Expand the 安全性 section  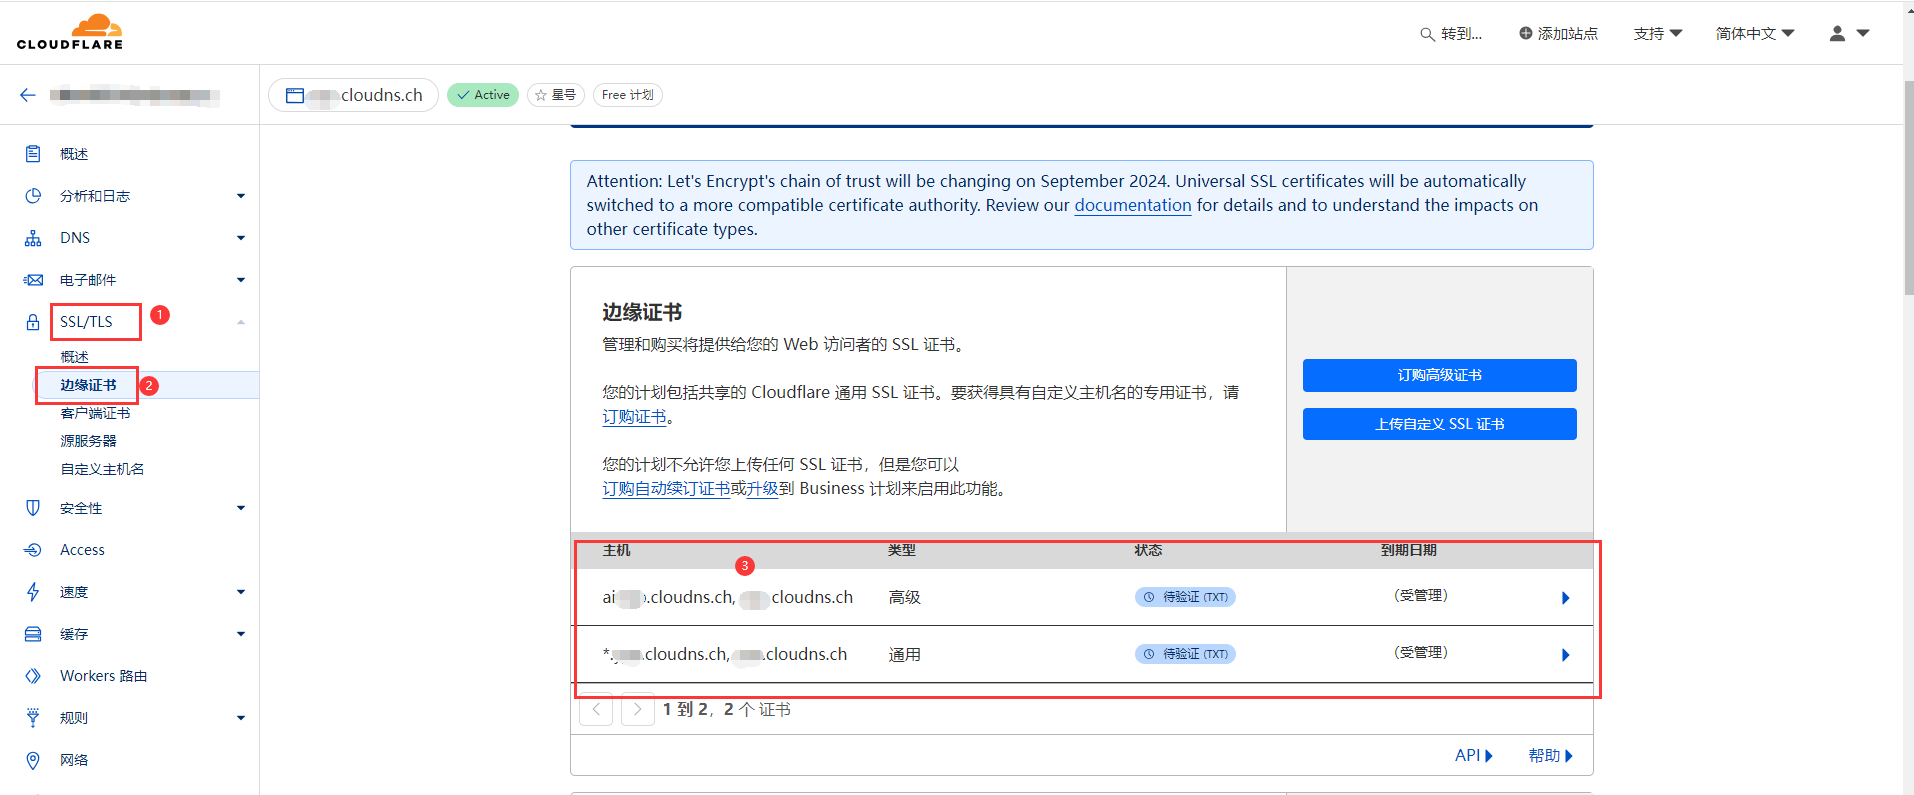(241, 508)
